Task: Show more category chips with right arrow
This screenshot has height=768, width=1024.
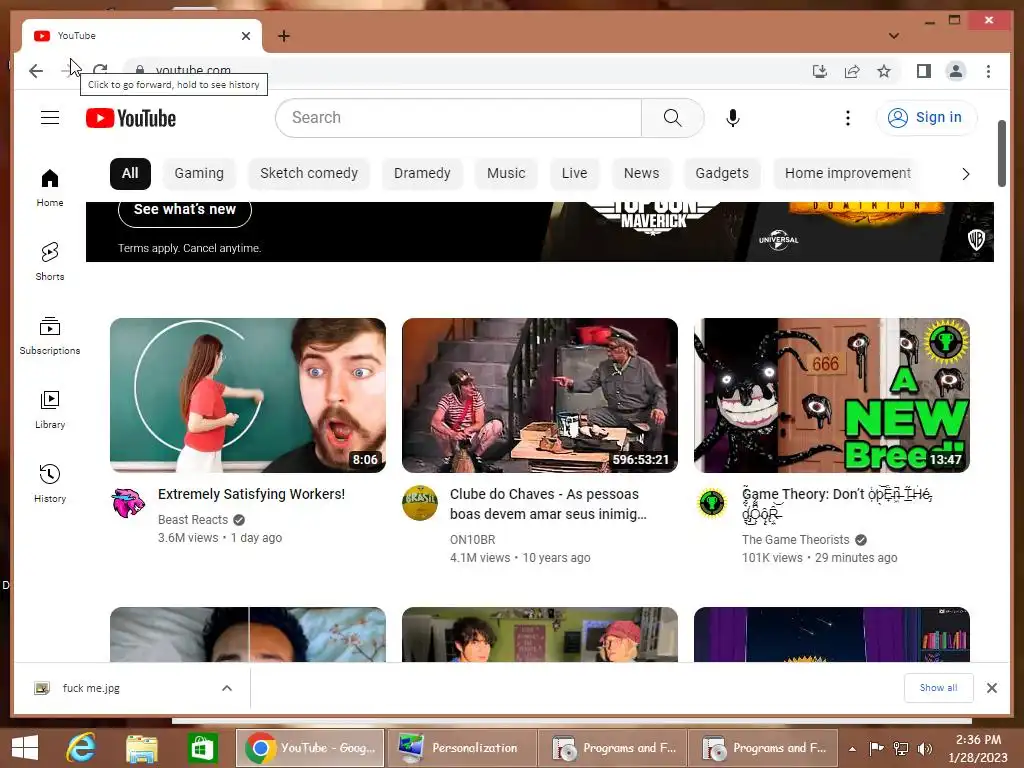Action: pos(965,174)
